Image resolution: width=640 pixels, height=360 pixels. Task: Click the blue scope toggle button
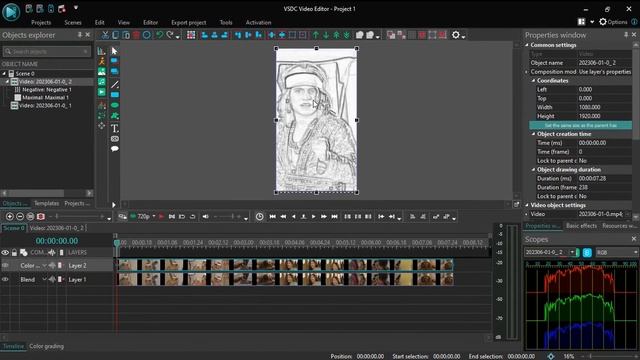pyautogui.click(x=587, y=253)
